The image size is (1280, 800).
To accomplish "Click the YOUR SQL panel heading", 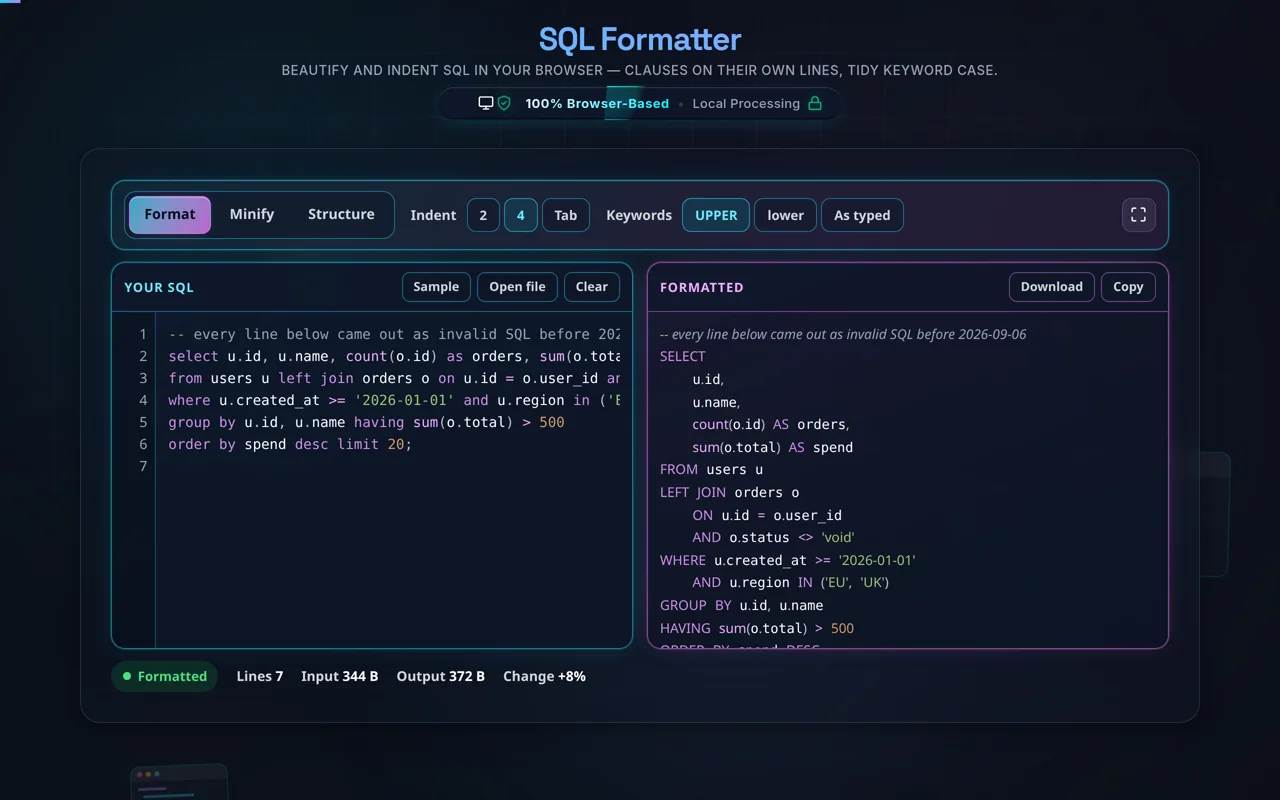I will click(x=159, y=287).
